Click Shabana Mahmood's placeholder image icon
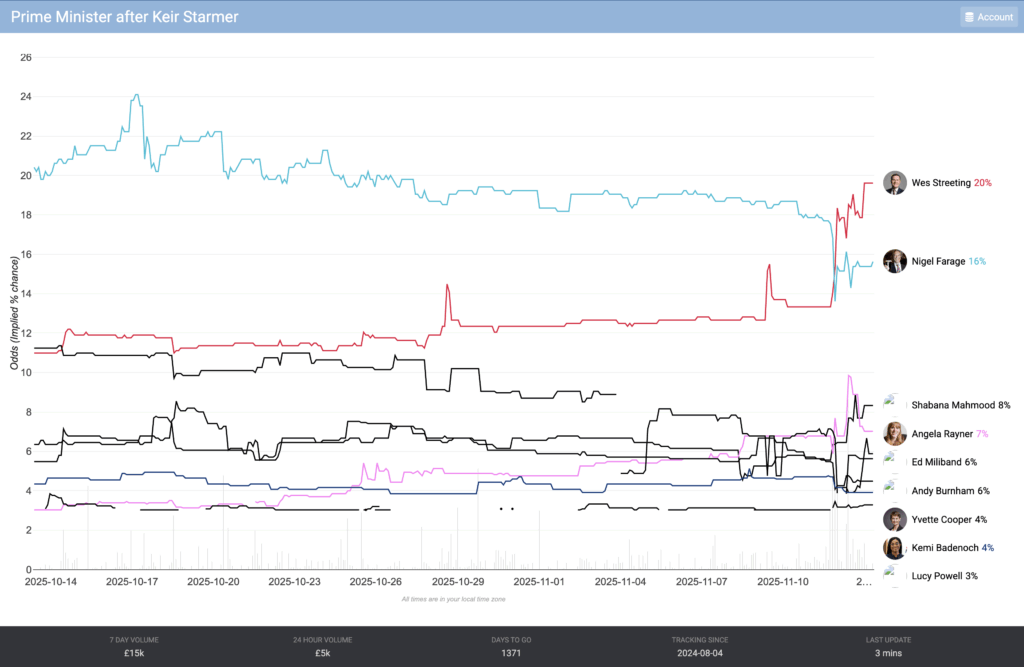This screenshot has width=1024, height=667. point(894,404)
